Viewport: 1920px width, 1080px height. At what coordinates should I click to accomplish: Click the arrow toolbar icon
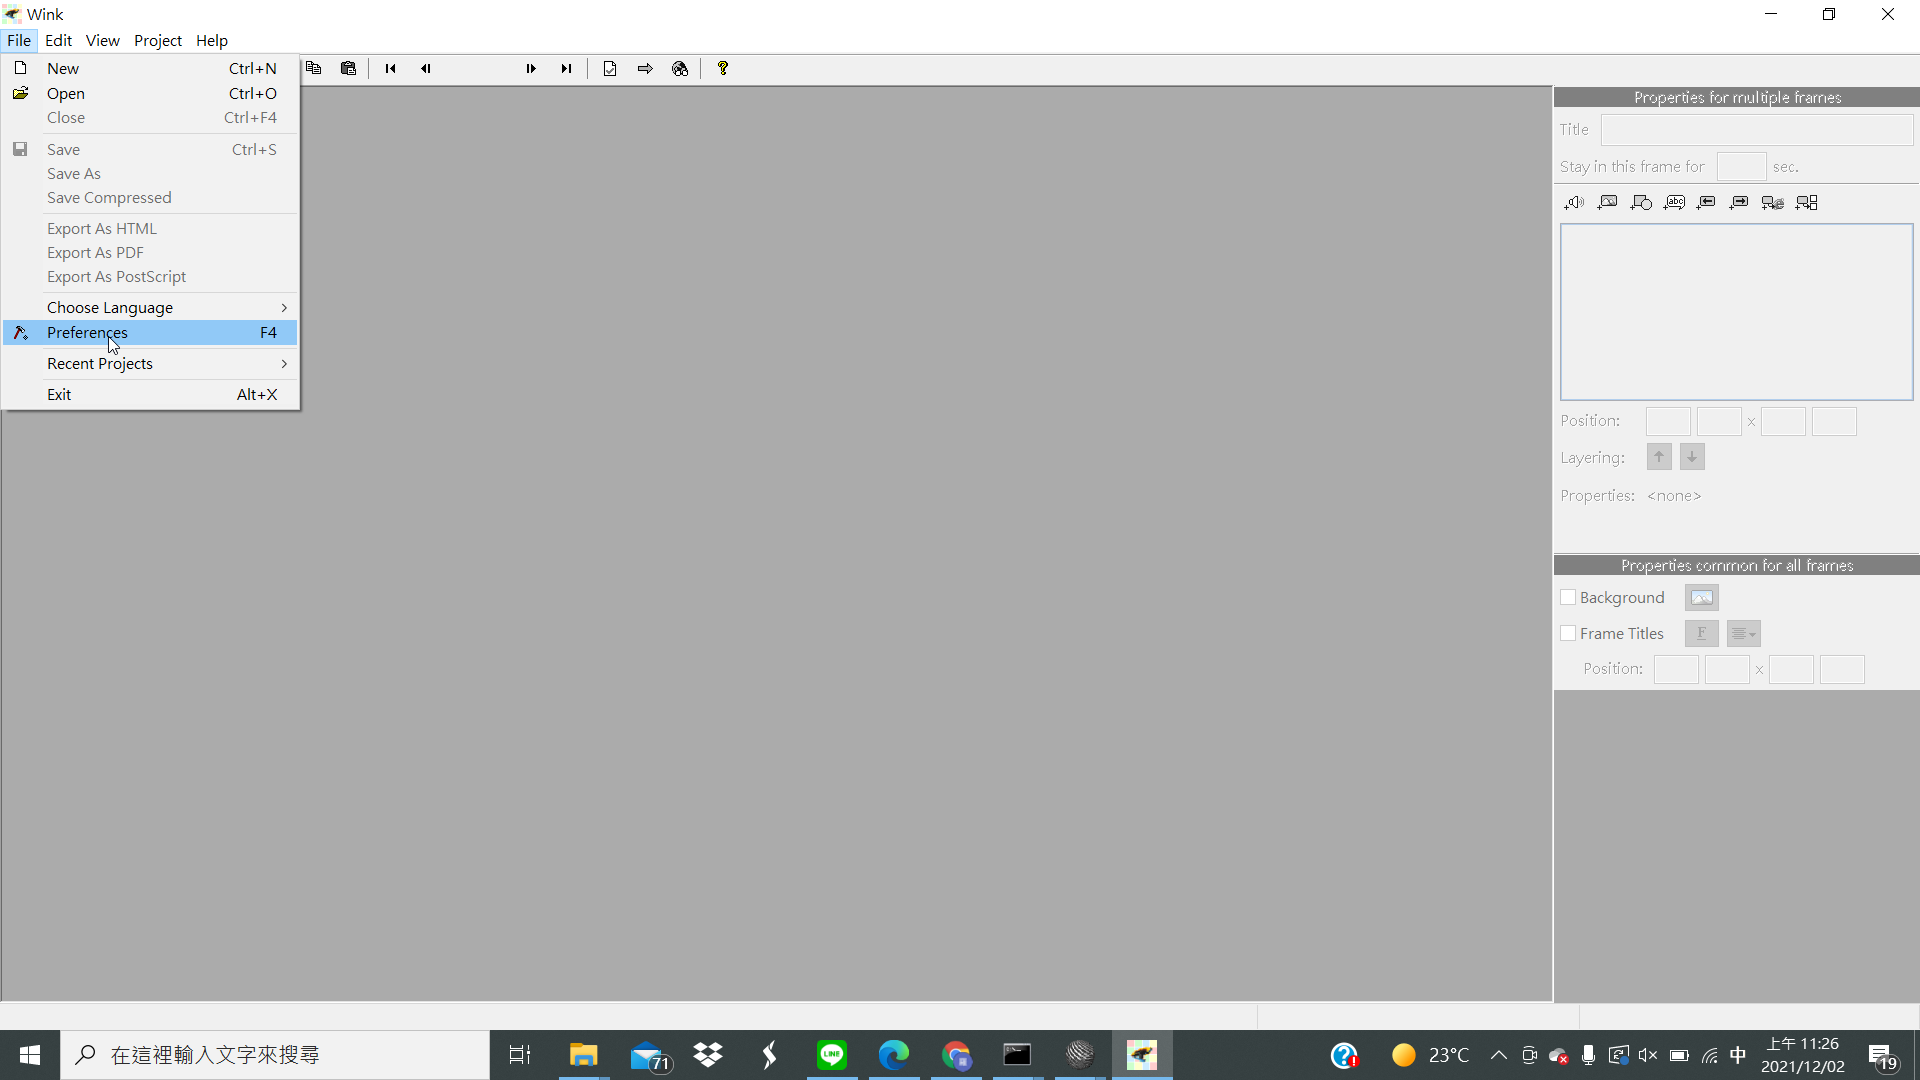pos(645,68)
